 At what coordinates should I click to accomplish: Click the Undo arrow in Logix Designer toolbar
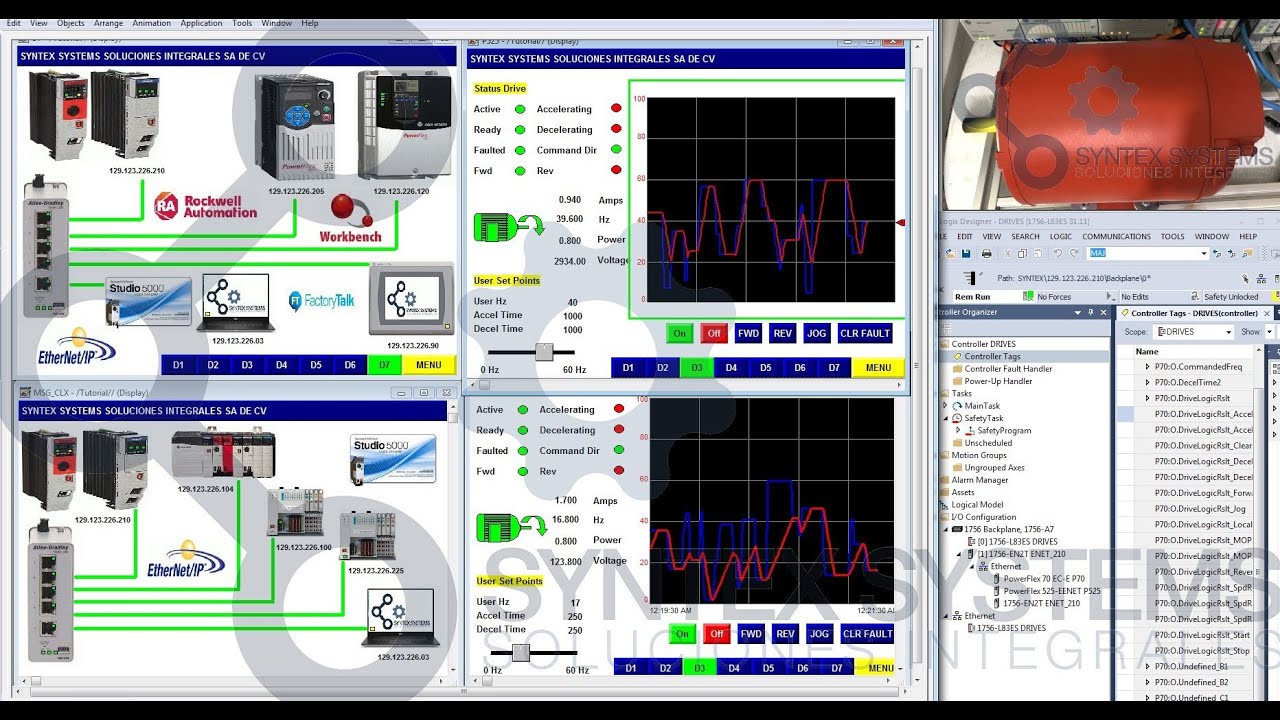1058,254
